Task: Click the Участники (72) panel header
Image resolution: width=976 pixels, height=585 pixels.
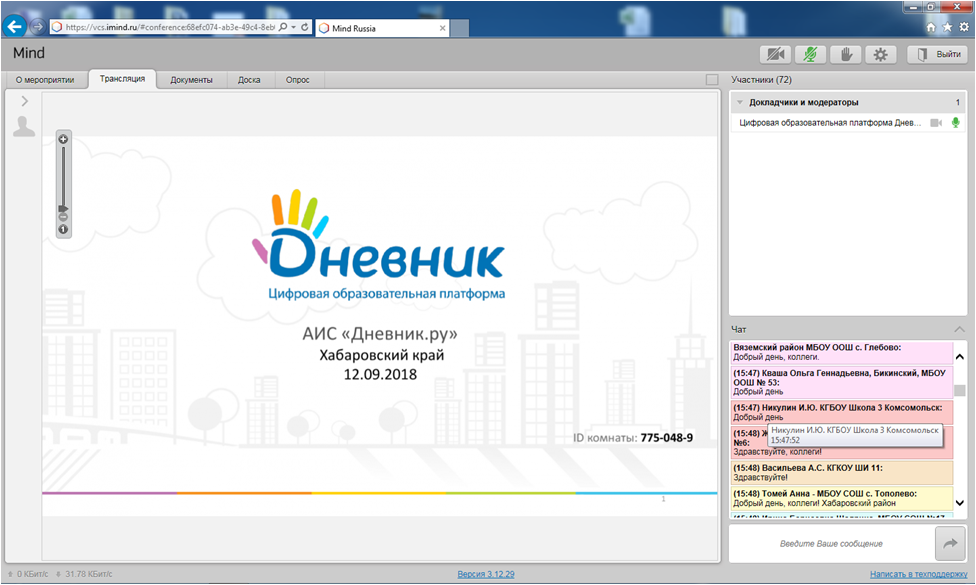Action: [761, 80]
